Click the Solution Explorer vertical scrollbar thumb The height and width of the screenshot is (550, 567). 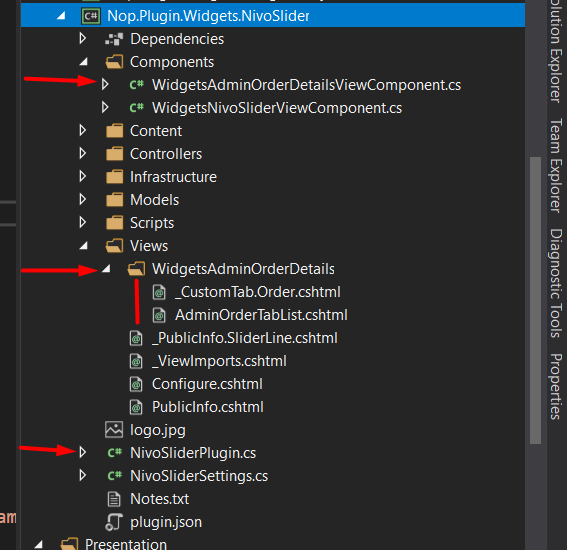tap(535, 300)
